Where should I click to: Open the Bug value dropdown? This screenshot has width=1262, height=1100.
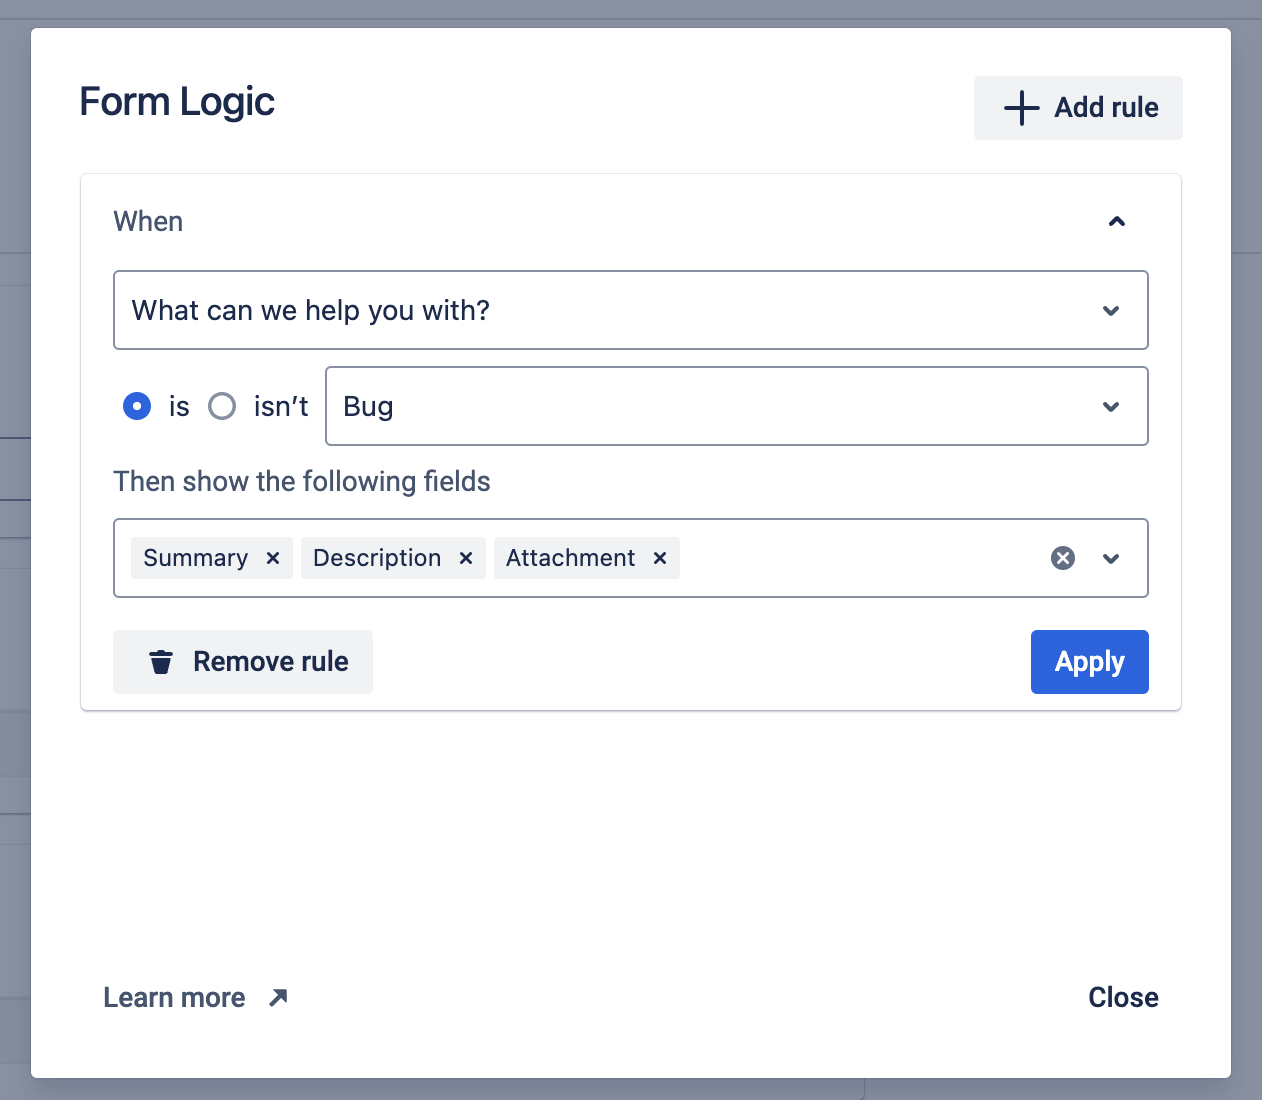pyautogui.click(x=736, y=406)
